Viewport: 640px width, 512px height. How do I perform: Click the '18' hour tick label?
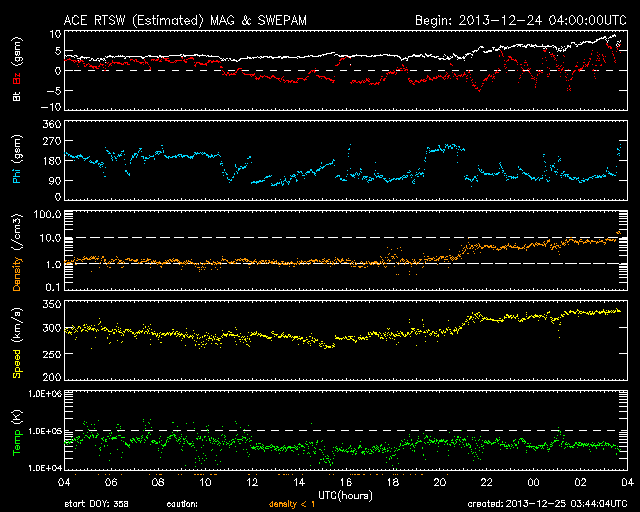pyautogui.click(x=393, y=483)
